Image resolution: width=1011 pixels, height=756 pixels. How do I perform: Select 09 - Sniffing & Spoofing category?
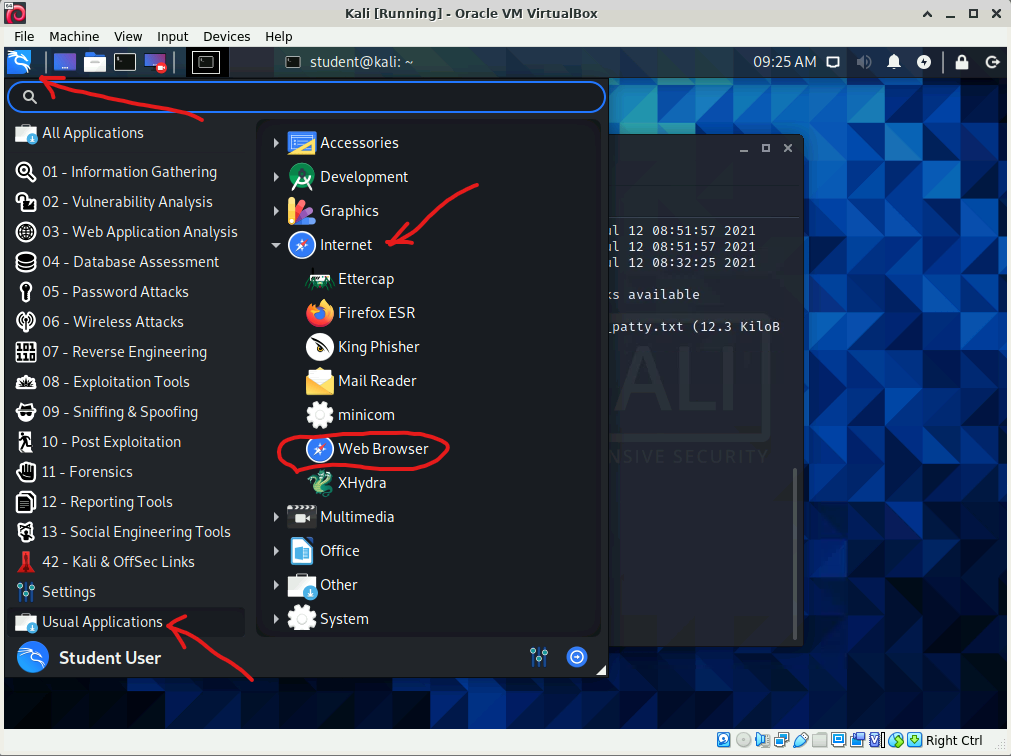pos(126,412)
